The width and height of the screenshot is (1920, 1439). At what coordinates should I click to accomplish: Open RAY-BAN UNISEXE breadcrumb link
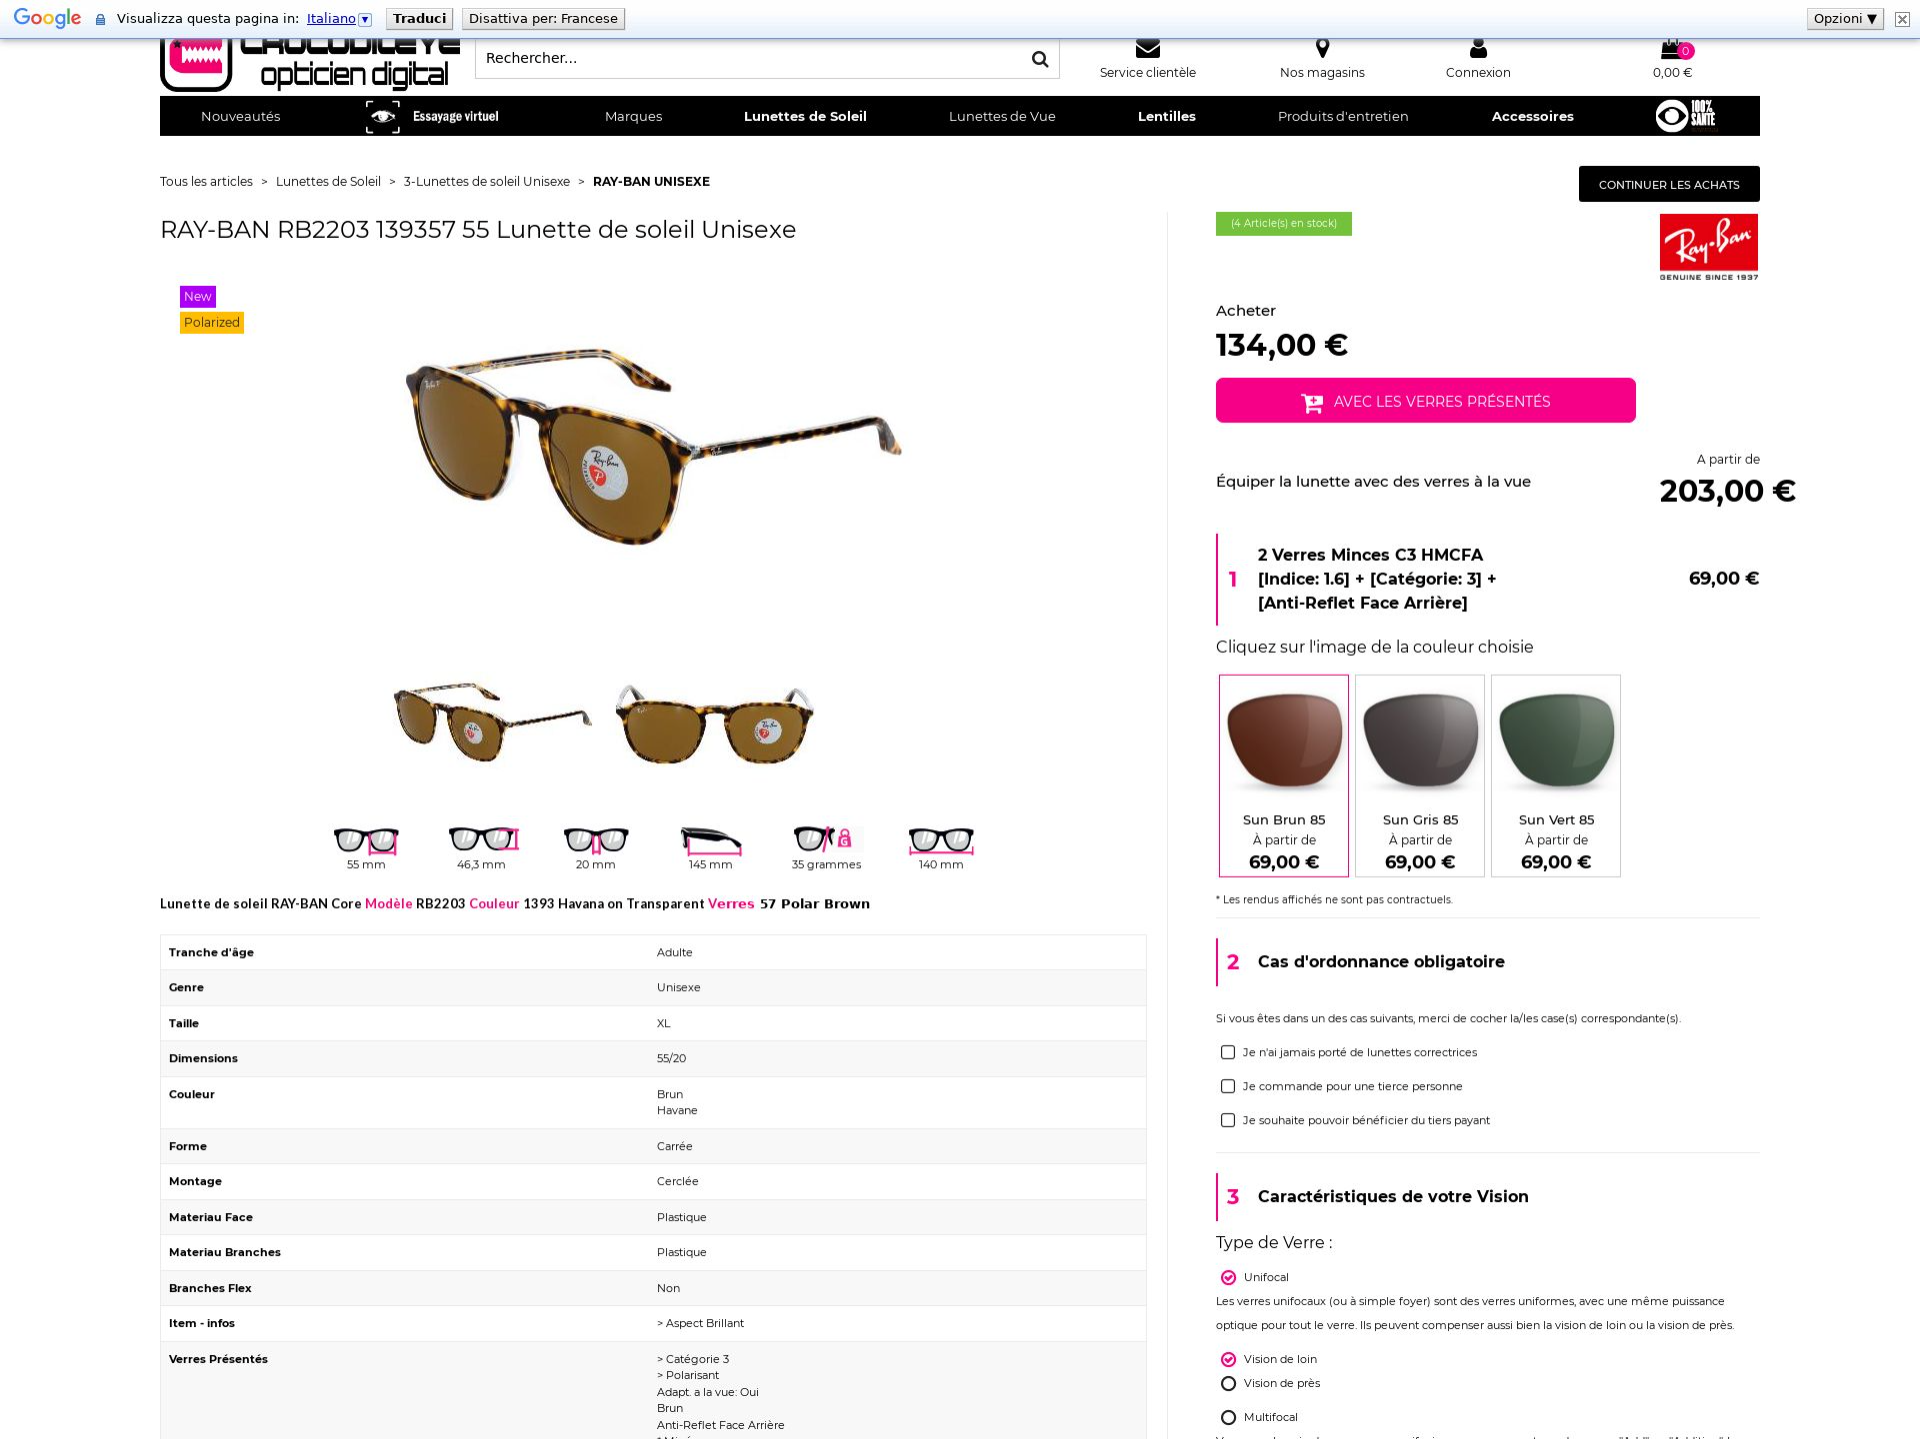click(x=651, y=181)
